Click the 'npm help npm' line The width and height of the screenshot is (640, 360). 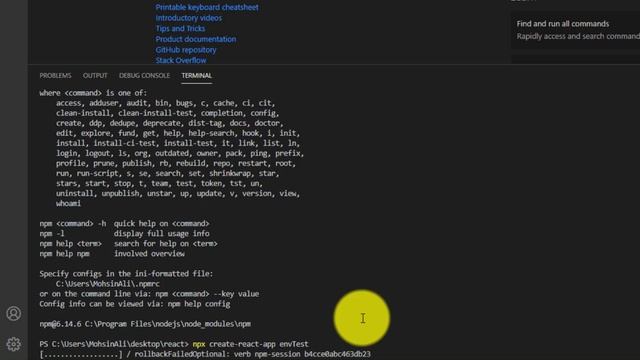click(x=112, y=253)
